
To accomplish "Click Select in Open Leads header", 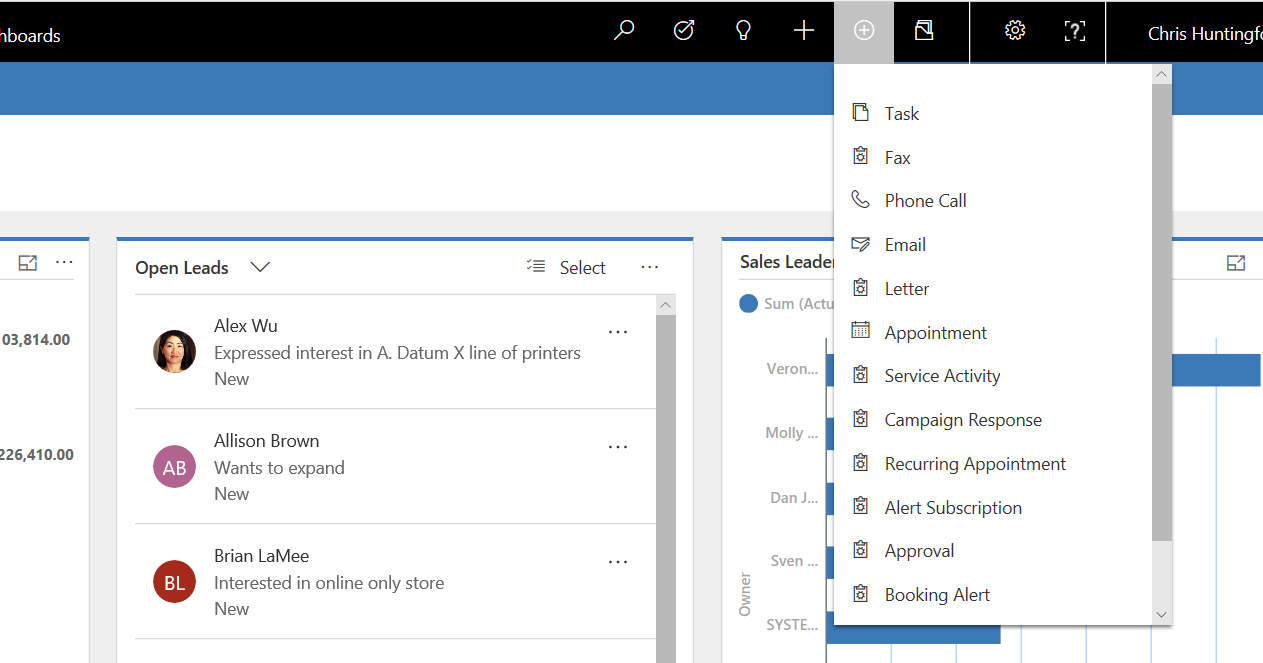I will [x=567, y=267].
